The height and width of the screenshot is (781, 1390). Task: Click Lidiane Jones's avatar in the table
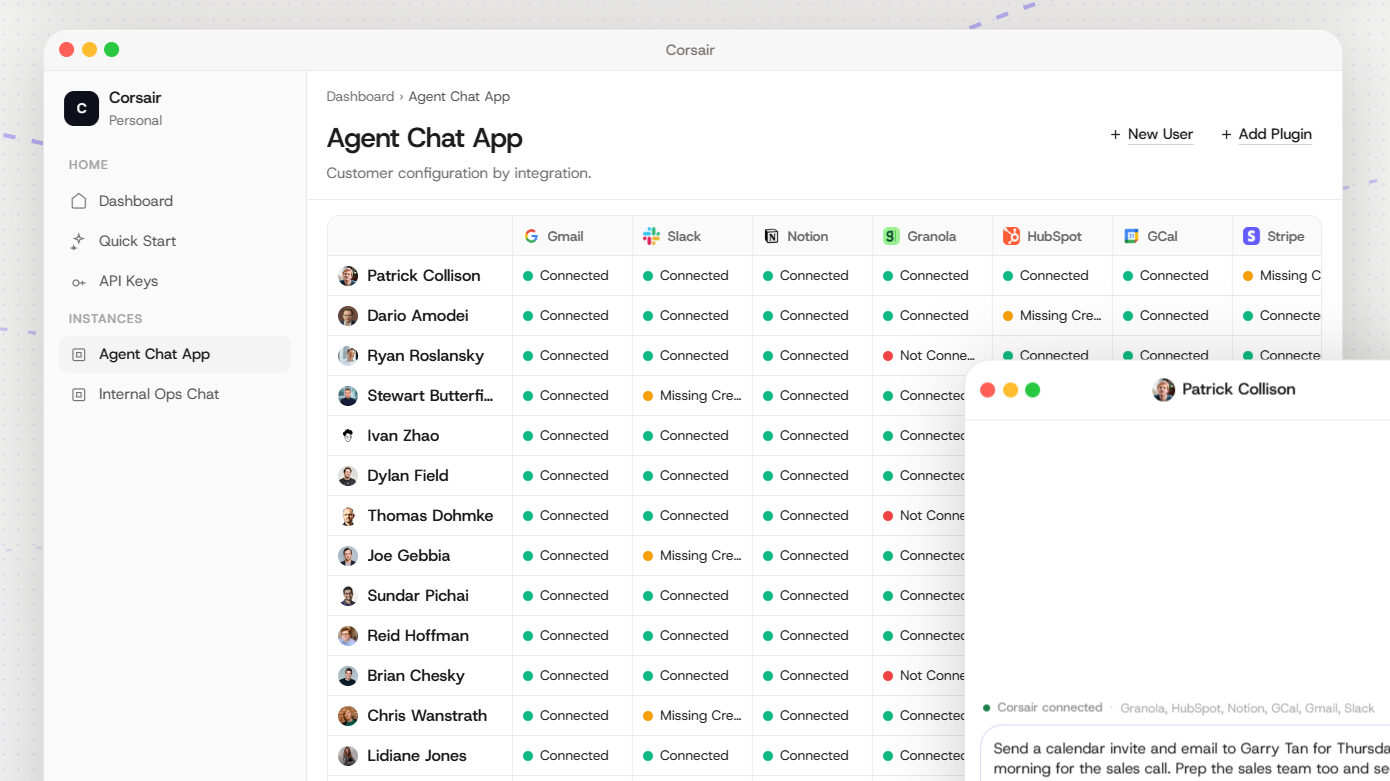coord(348,756)
